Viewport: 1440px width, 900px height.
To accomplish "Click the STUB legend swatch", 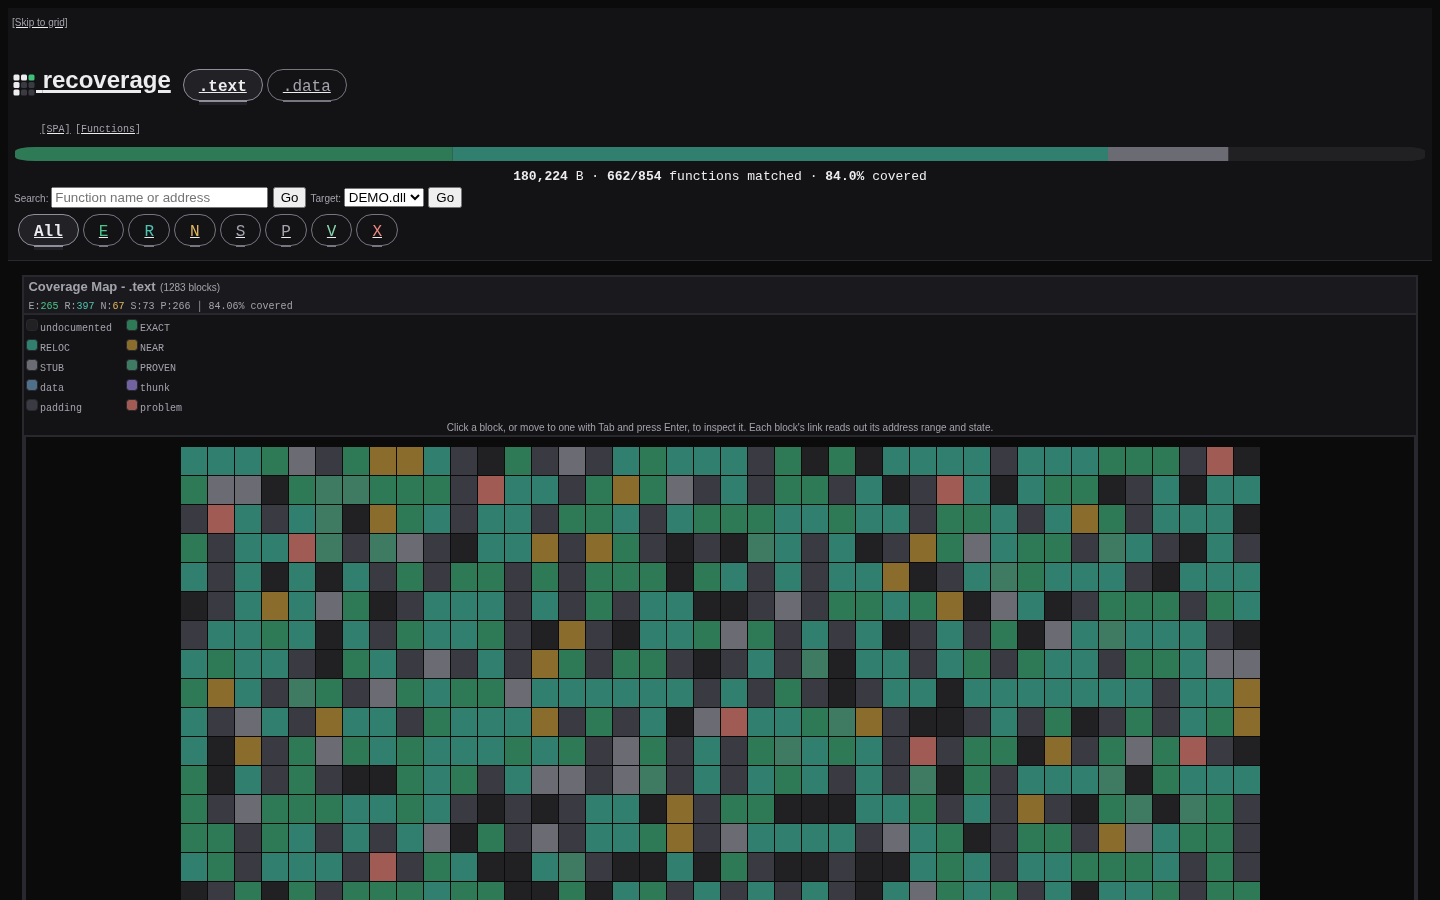I will coord(32,365).
